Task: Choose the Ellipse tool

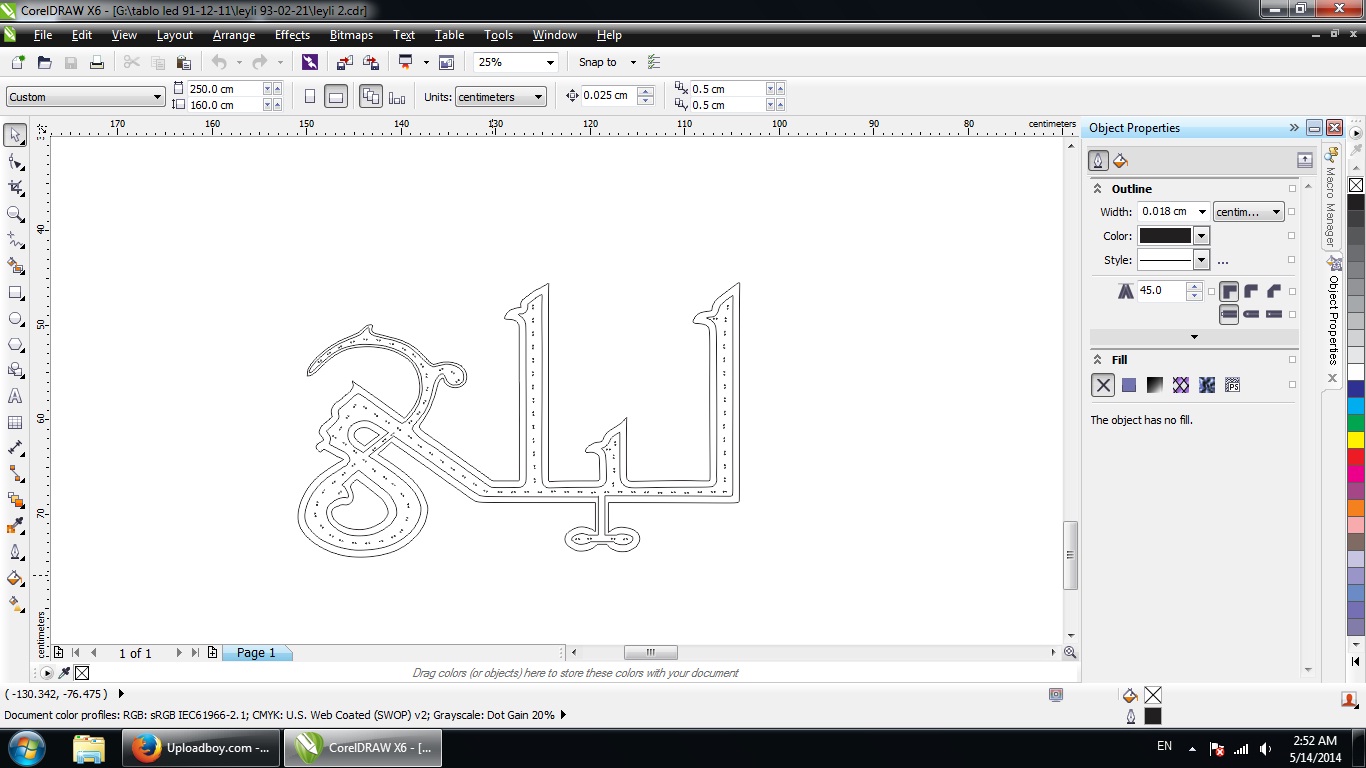Action: pyautogui.click(x=15, y=319)
